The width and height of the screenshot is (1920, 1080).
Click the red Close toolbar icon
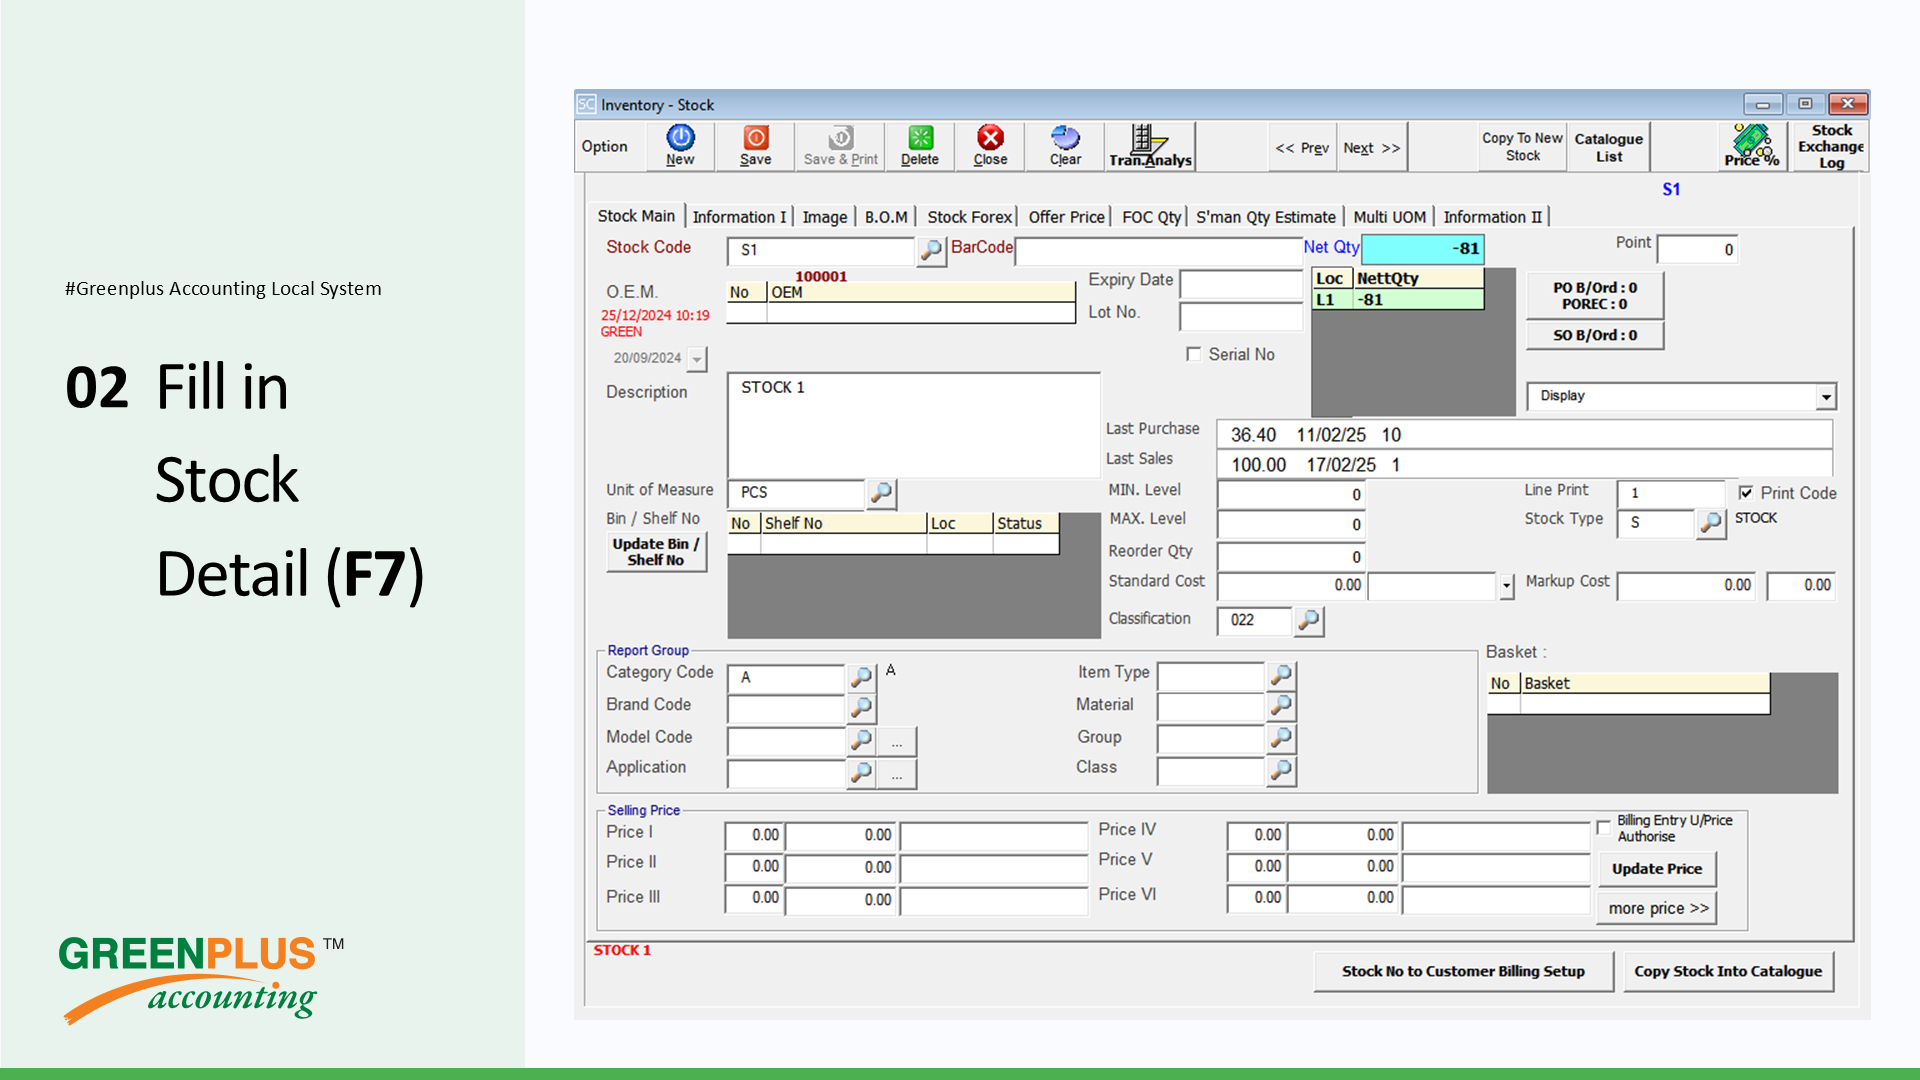coord(990,146)
